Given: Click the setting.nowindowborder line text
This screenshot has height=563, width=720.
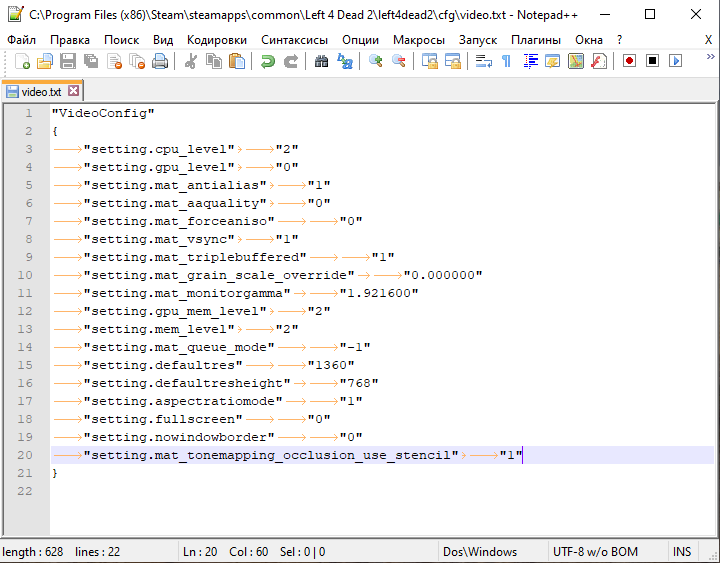Looking at the screenshot, I should 179,437.
